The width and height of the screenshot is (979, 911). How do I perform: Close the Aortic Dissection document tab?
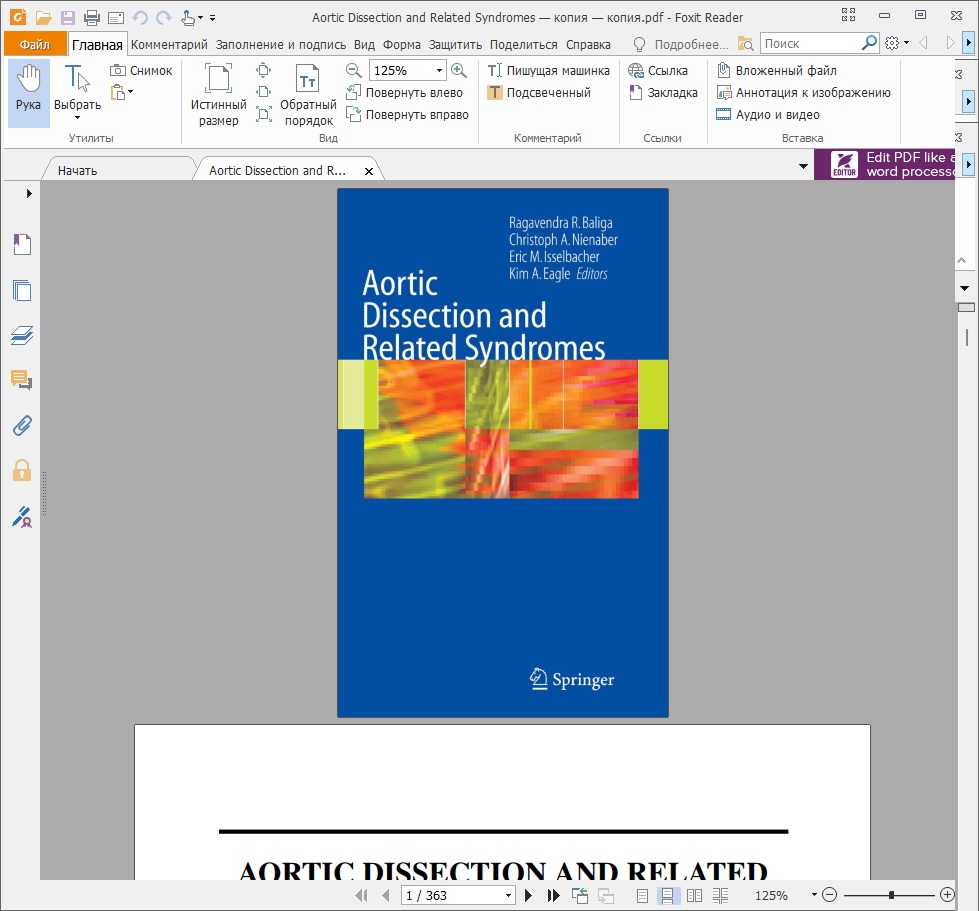369,171
